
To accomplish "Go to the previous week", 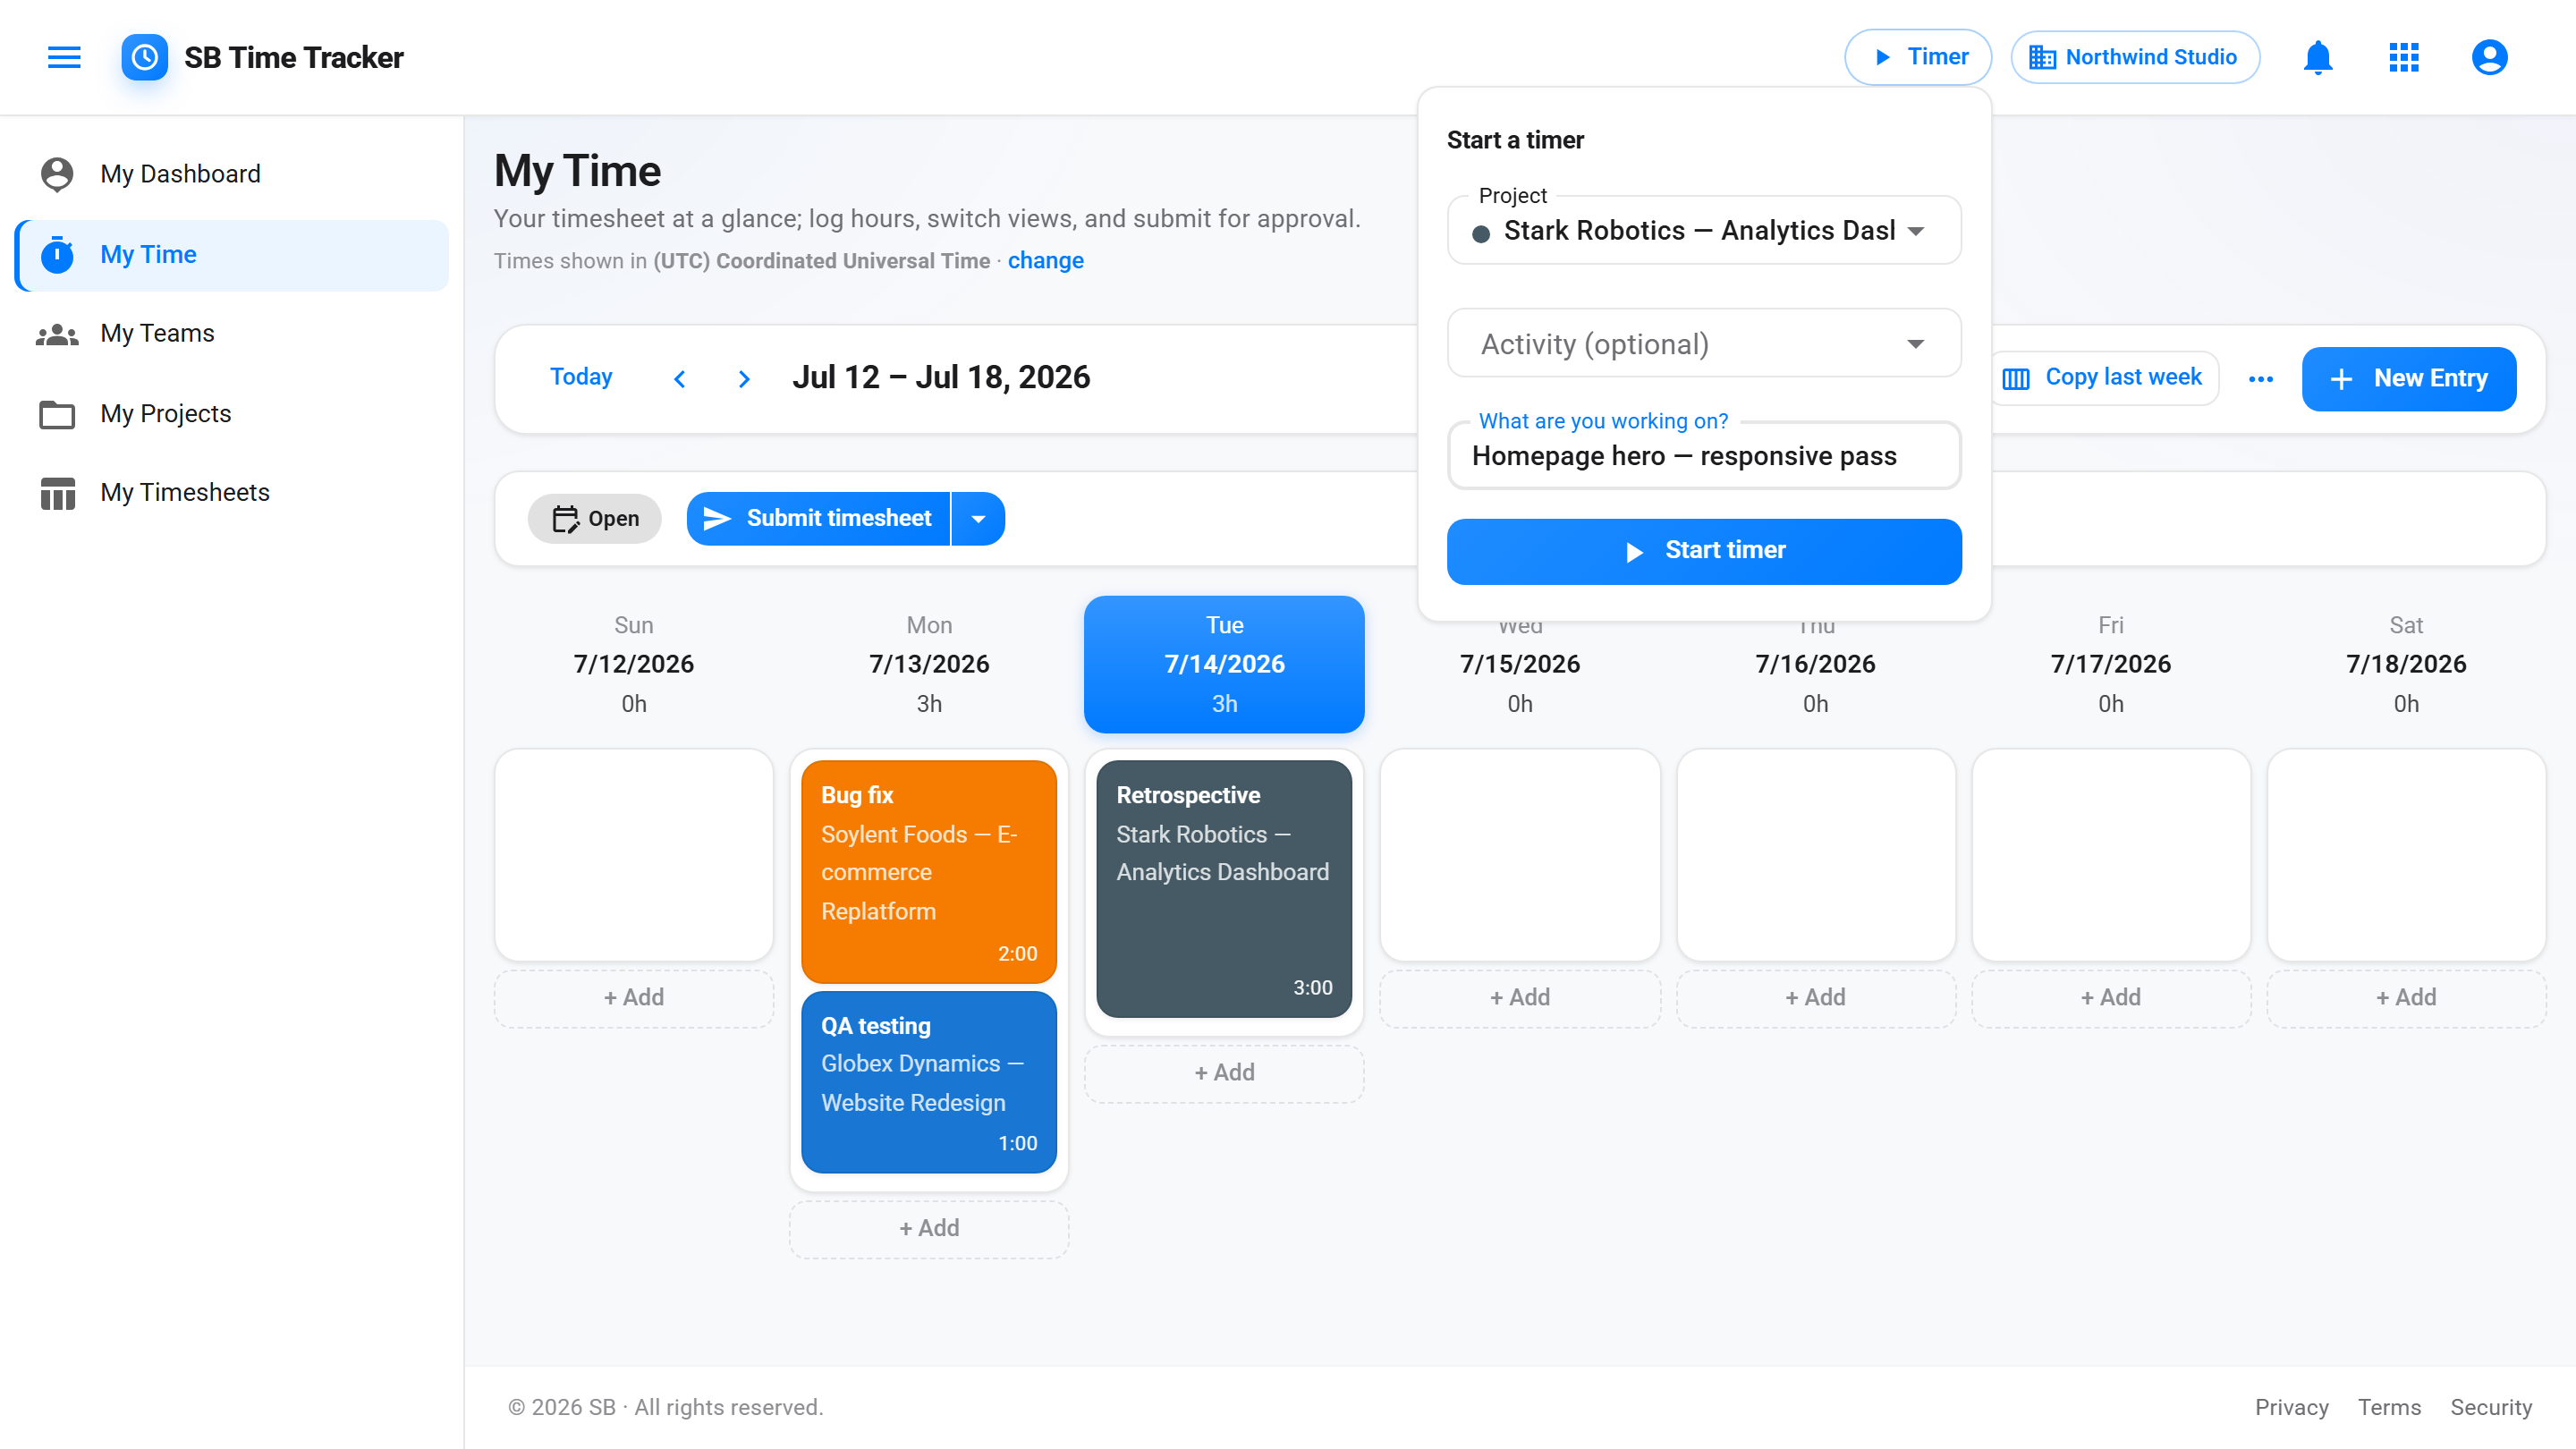I will tap(680, 378).
